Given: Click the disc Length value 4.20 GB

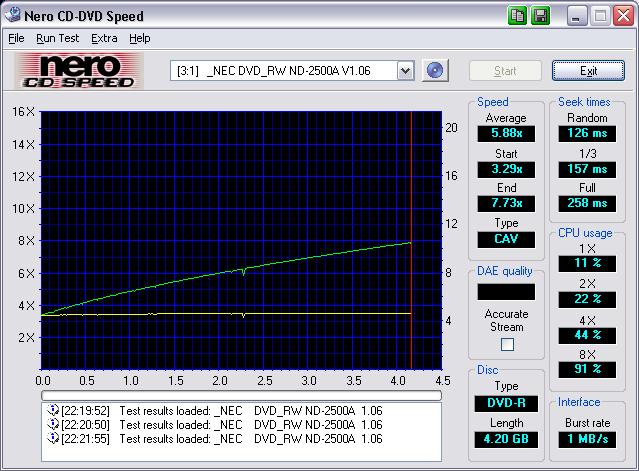Looking at the screenshot, I should 506,439.
